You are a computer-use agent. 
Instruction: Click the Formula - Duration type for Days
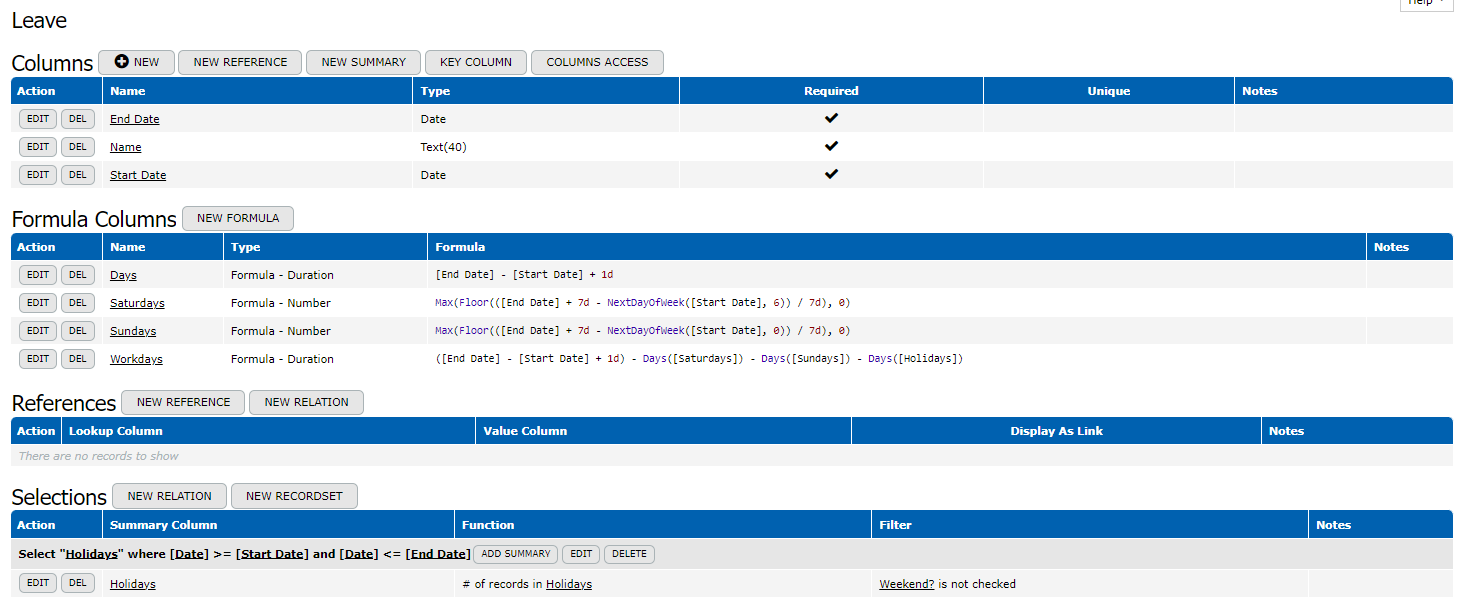click(282, 275)
